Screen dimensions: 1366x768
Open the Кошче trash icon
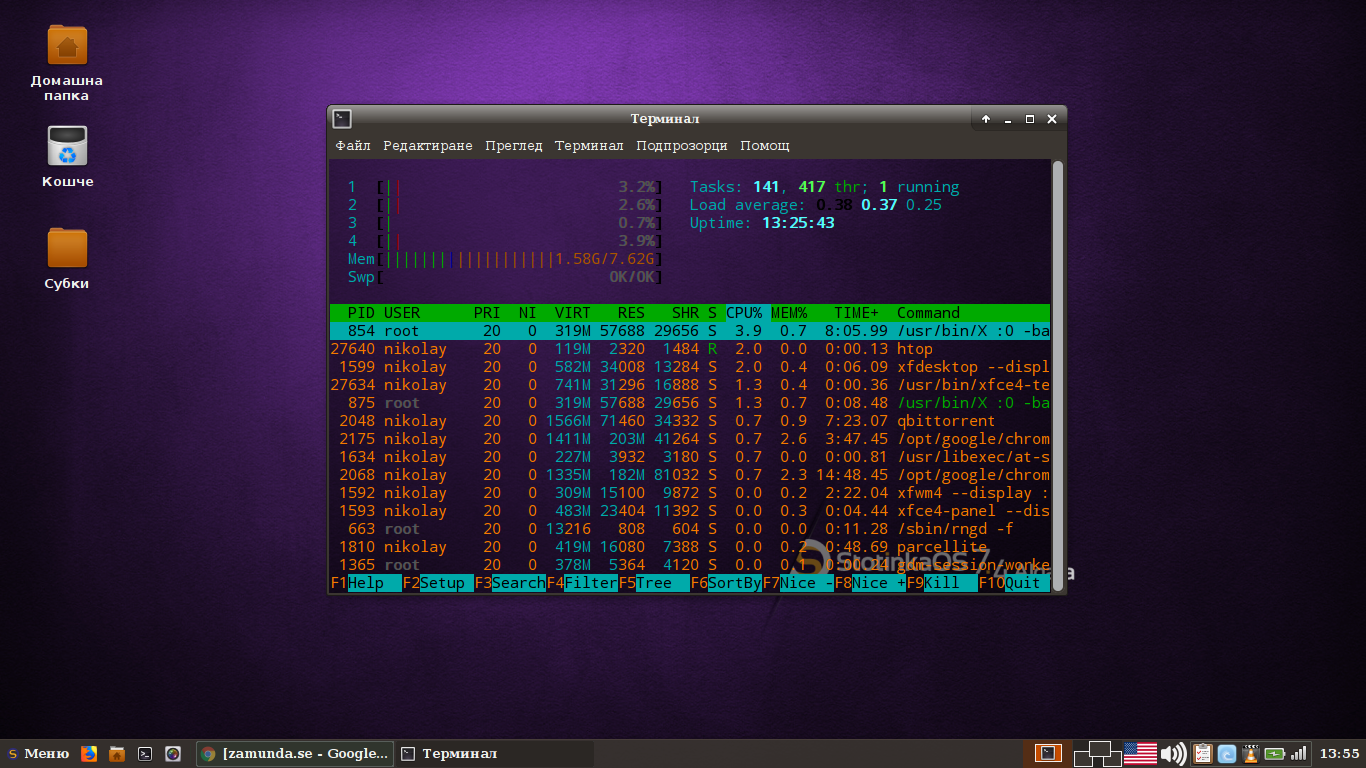tap(67, 156)
